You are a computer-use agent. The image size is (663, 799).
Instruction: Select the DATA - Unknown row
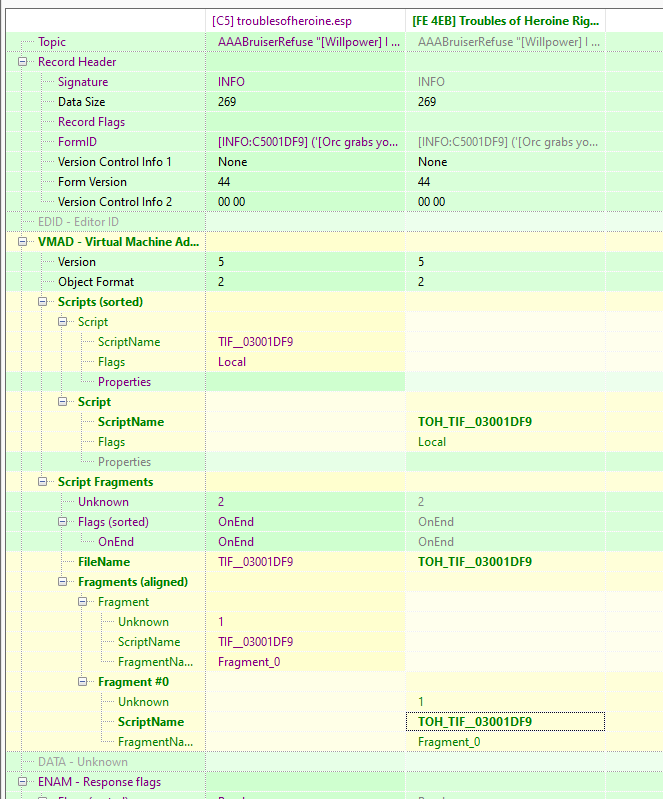(83, 762)
